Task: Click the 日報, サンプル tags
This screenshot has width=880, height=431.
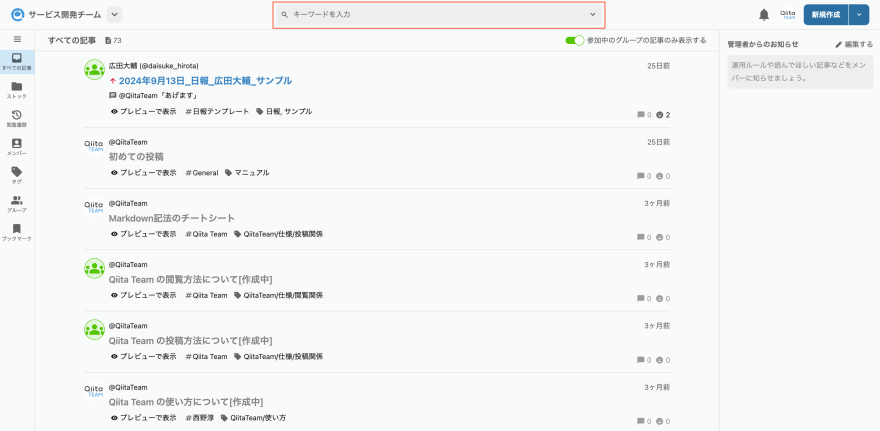Action: click(x=284, y=112)
